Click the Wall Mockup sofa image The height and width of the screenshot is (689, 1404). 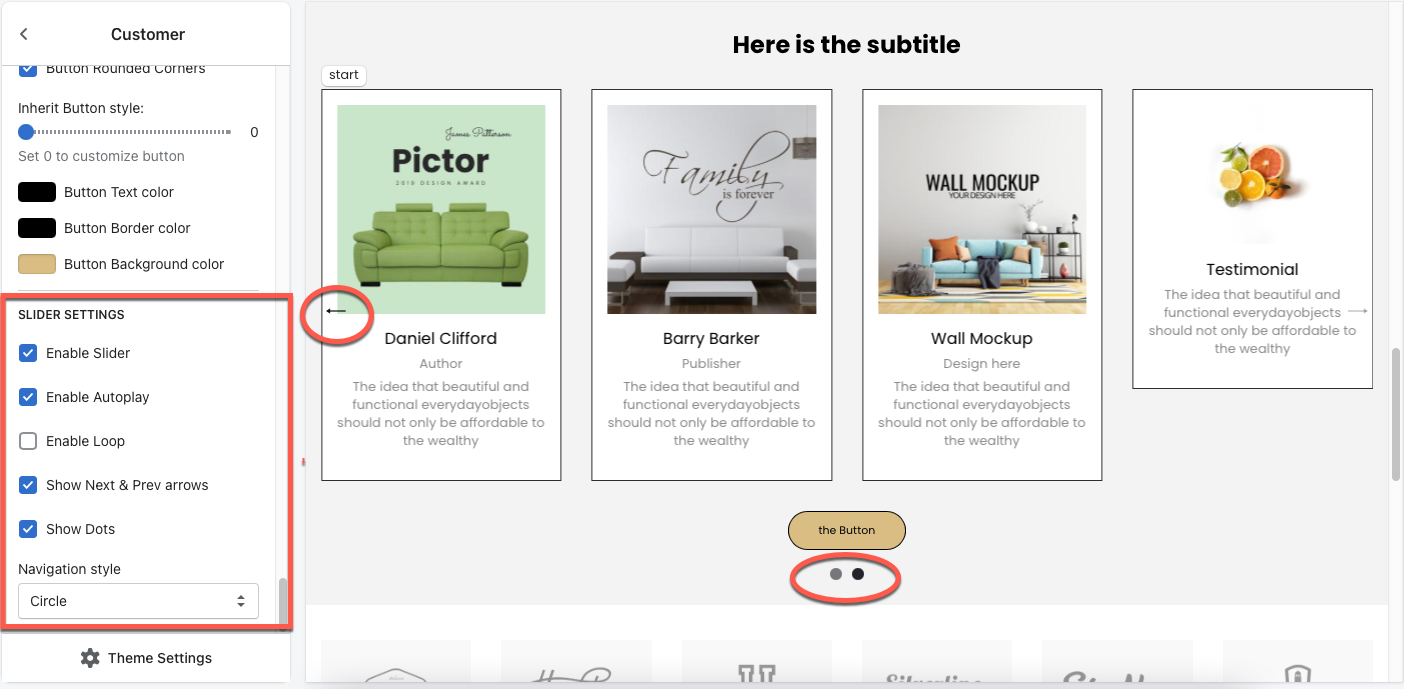pyautogui.click(x=982, y=209)
